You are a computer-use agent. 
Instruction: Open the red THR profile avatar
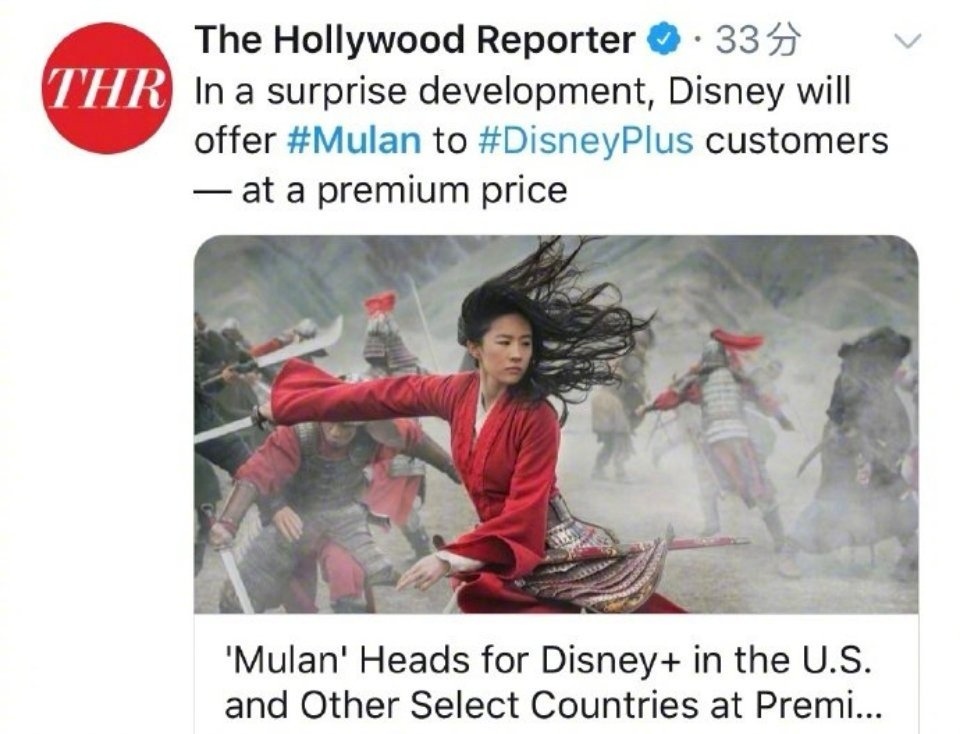107,88
